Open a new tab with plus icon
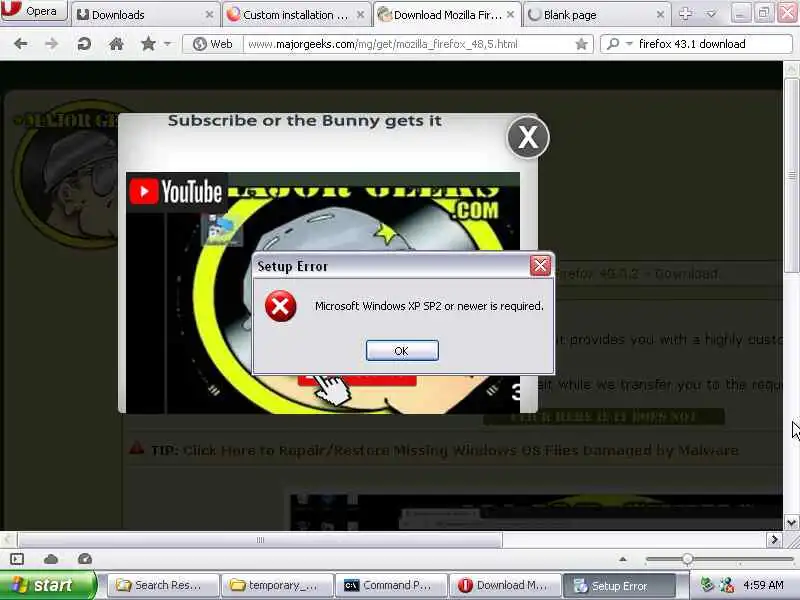This screenshot has width=800, height=600. tap(686, 14)
